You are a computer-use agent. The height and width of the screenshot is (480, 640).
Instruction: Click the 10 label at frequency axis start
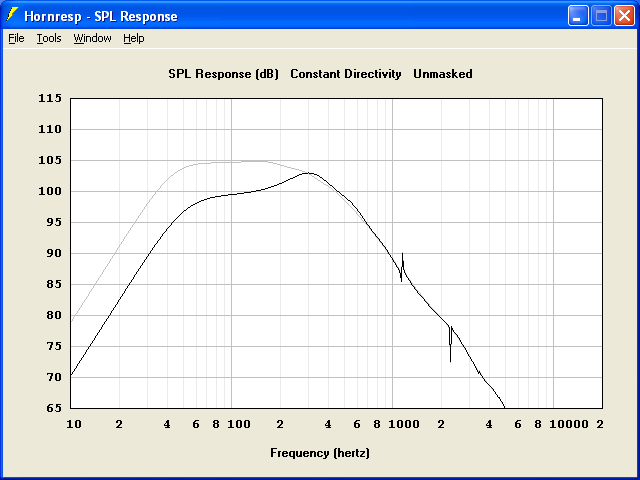pos(74,424)
